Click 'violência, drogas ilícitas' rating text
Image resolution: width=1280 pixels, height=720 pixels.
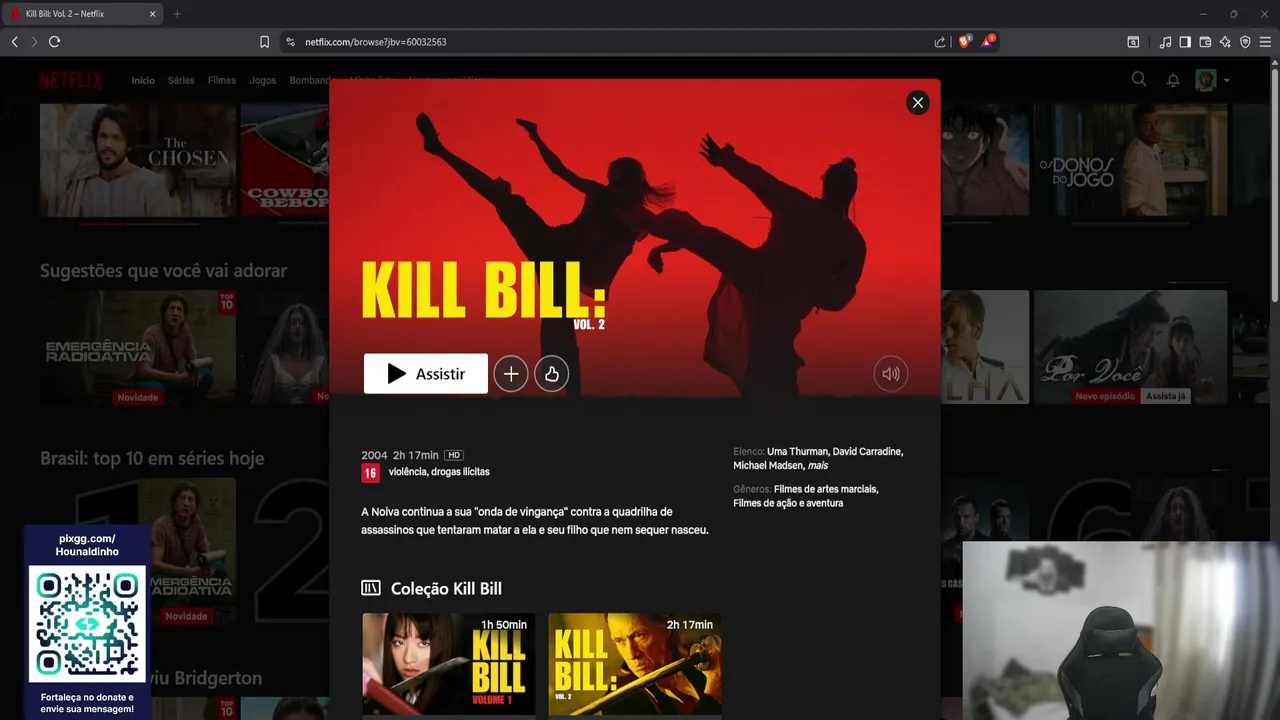(439, 472)
